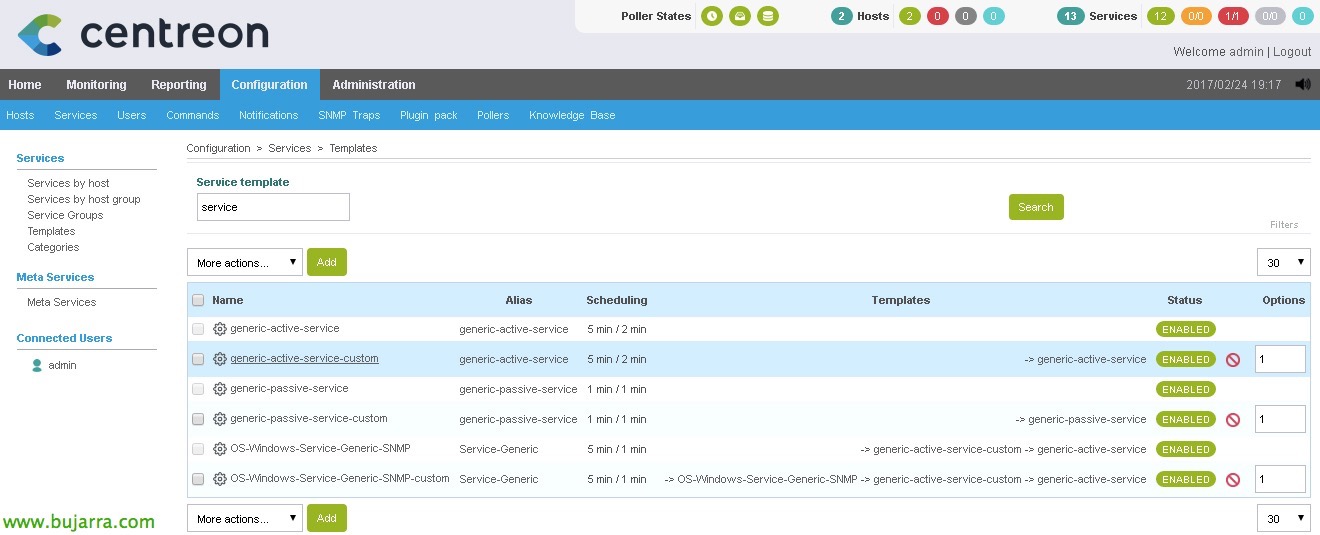Open the Monitoring menu
This screenshot has width=1320, height=535.
click(96, 85)
